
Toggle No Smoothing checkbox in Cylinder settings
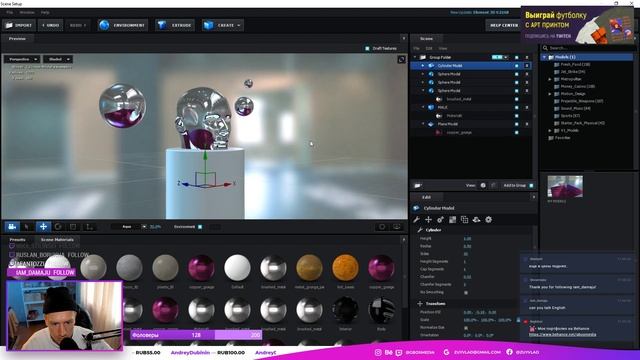[466, 292]
